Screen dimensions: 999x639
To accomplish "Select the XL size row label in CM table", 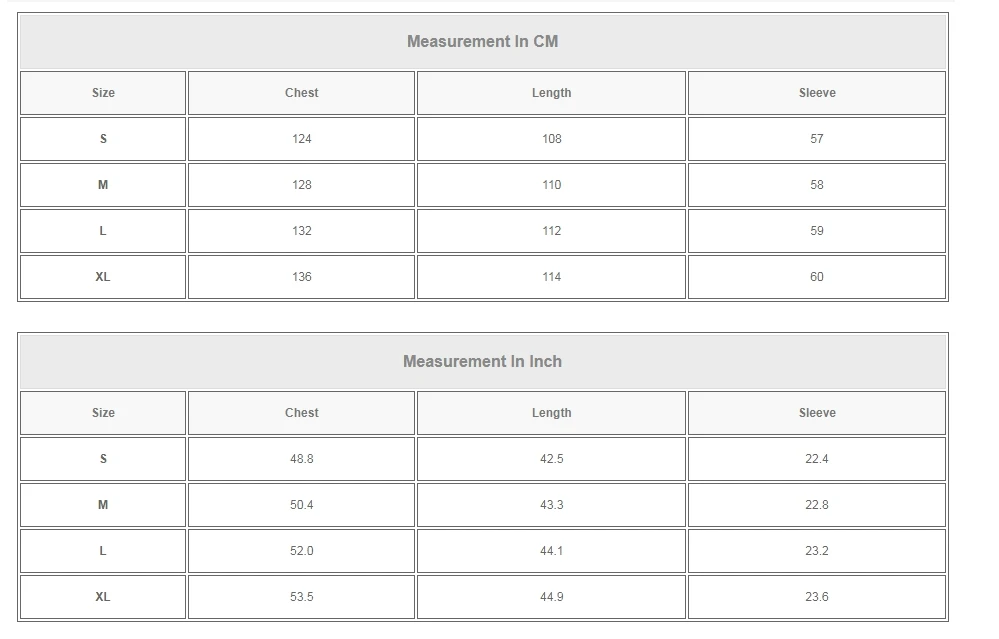I will click(103, 277).
